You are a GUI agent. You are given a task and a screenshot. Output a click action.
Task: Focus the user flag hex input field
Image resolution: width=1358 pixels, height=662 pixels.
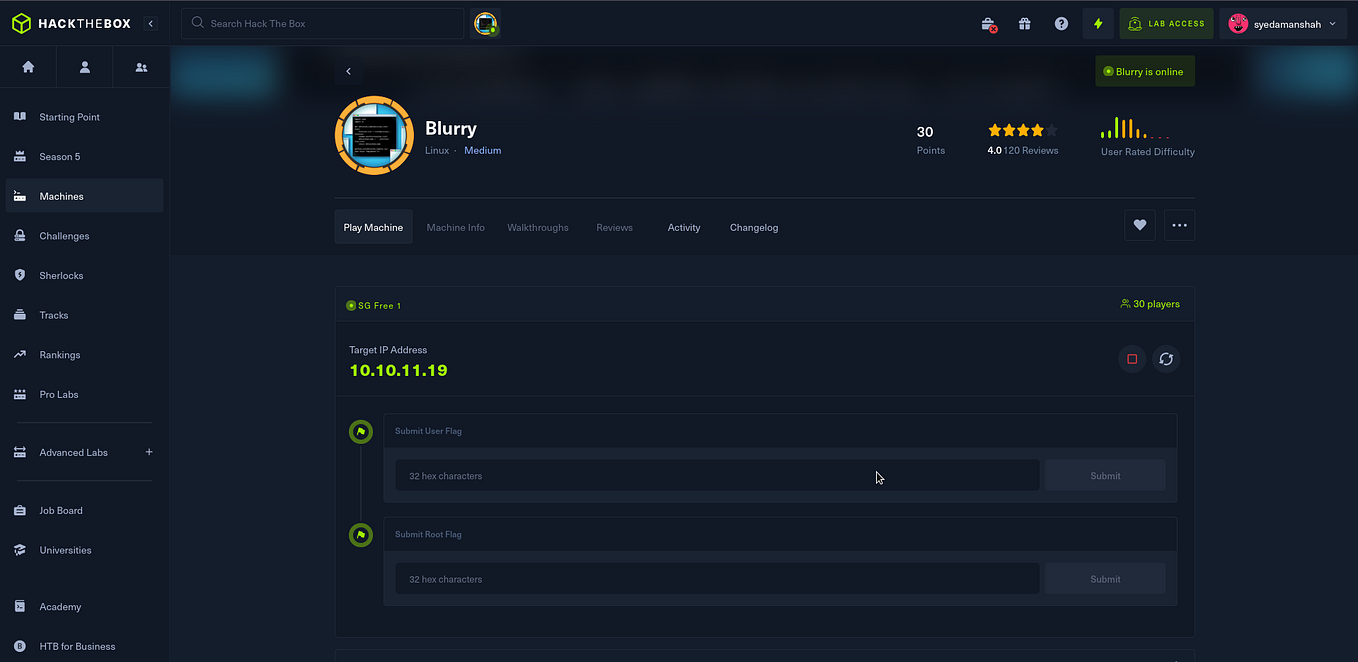point(717,476)
